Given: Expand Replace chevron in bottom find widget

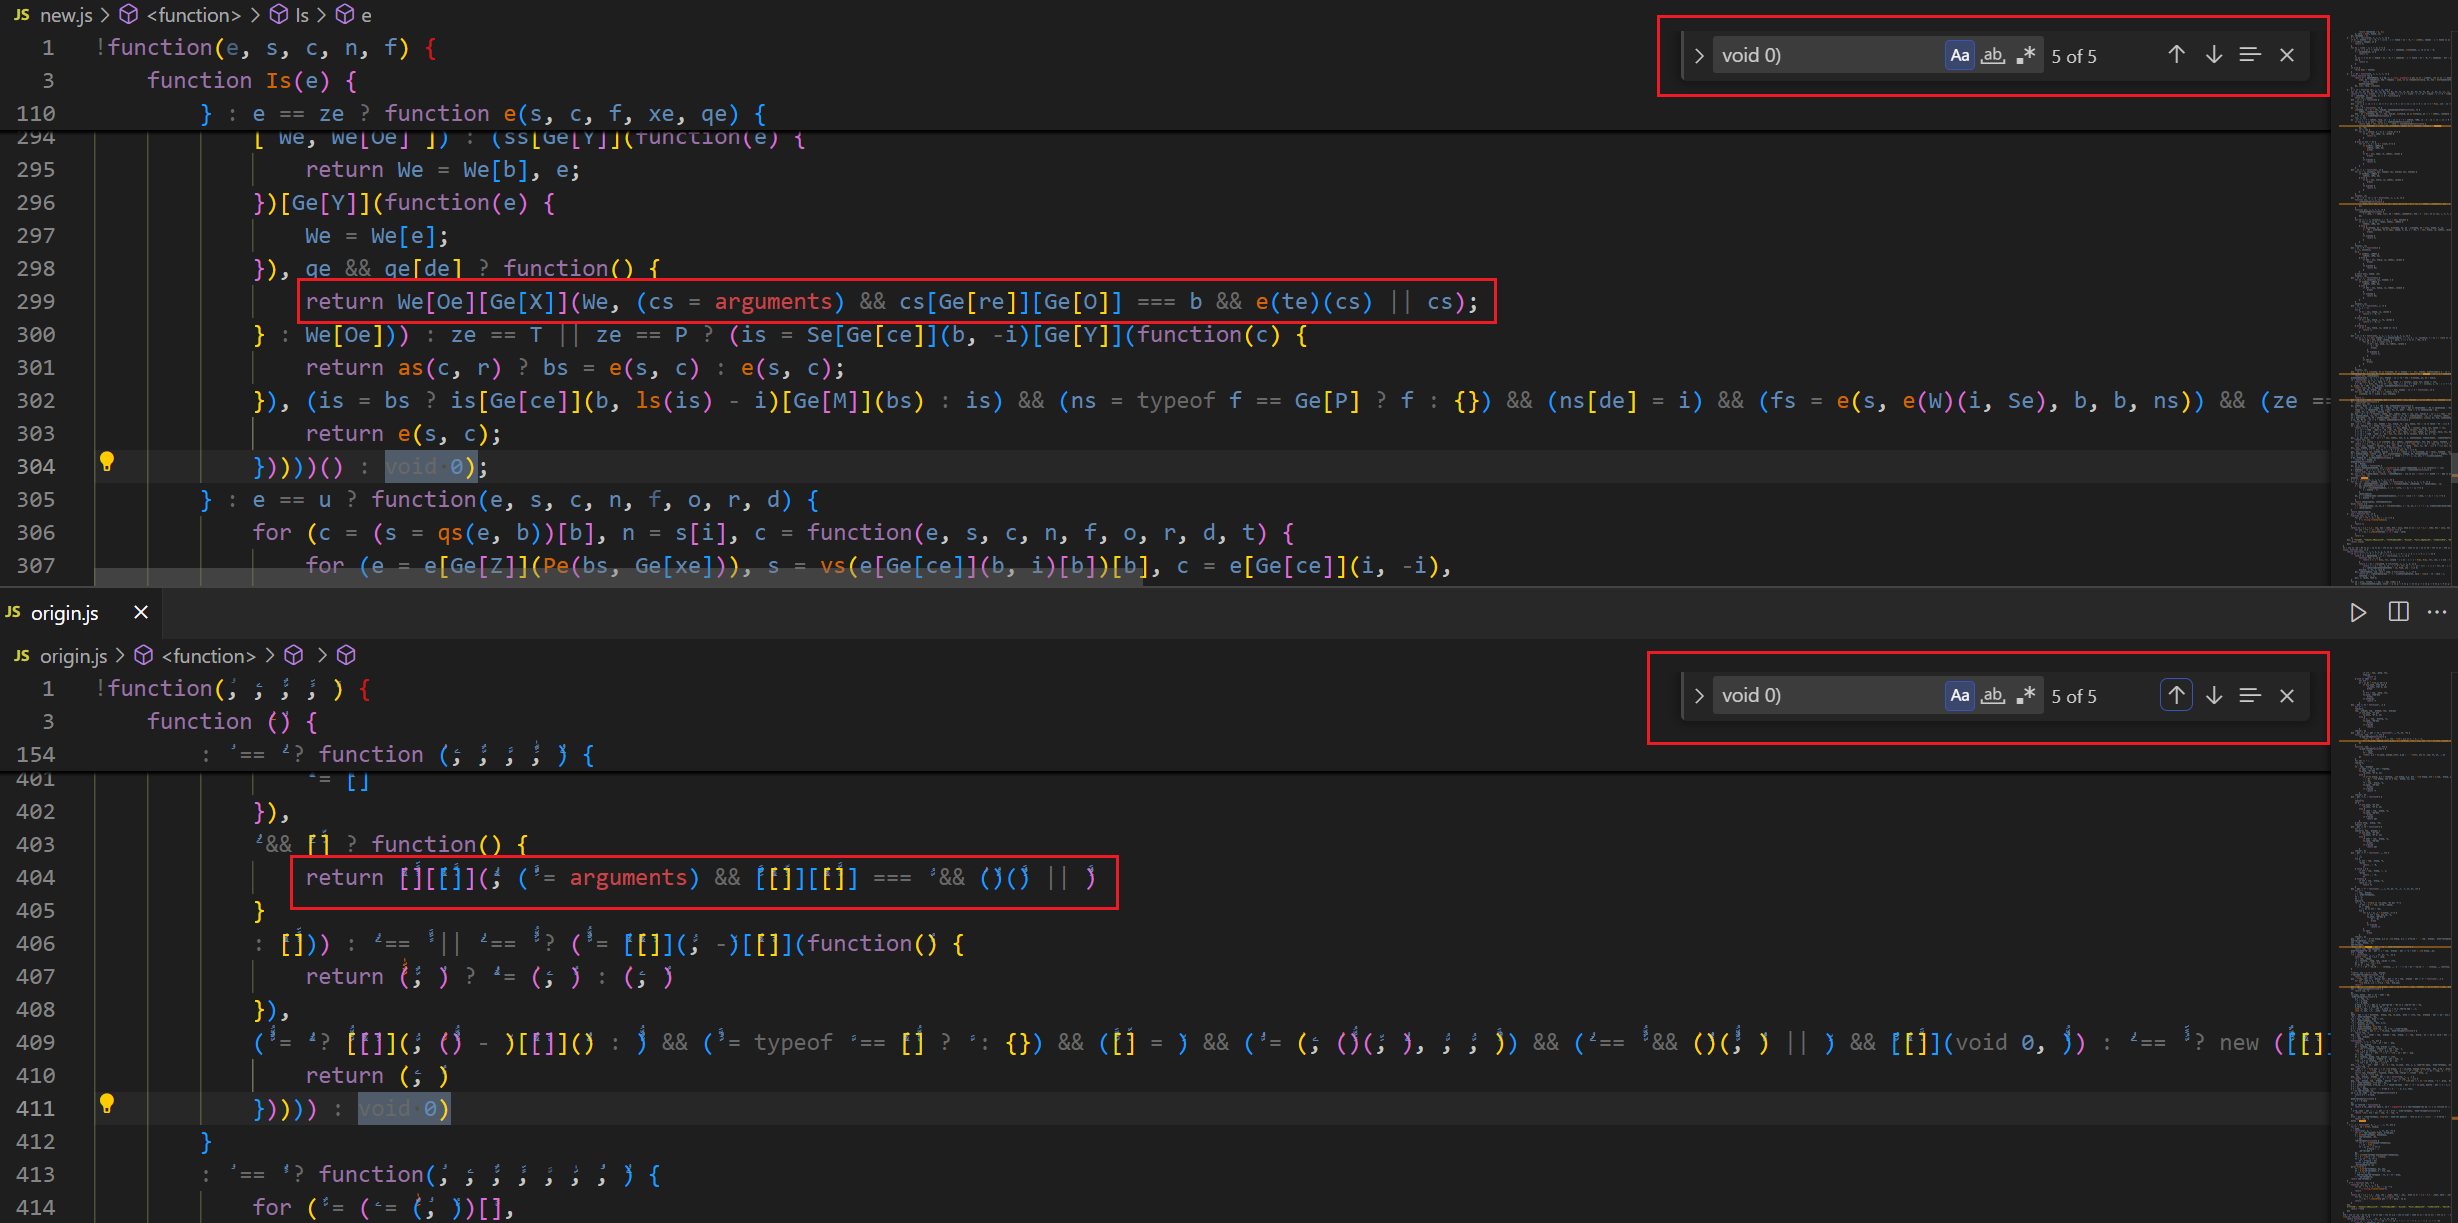Looking at the screenshot, I should [1698, 695].
